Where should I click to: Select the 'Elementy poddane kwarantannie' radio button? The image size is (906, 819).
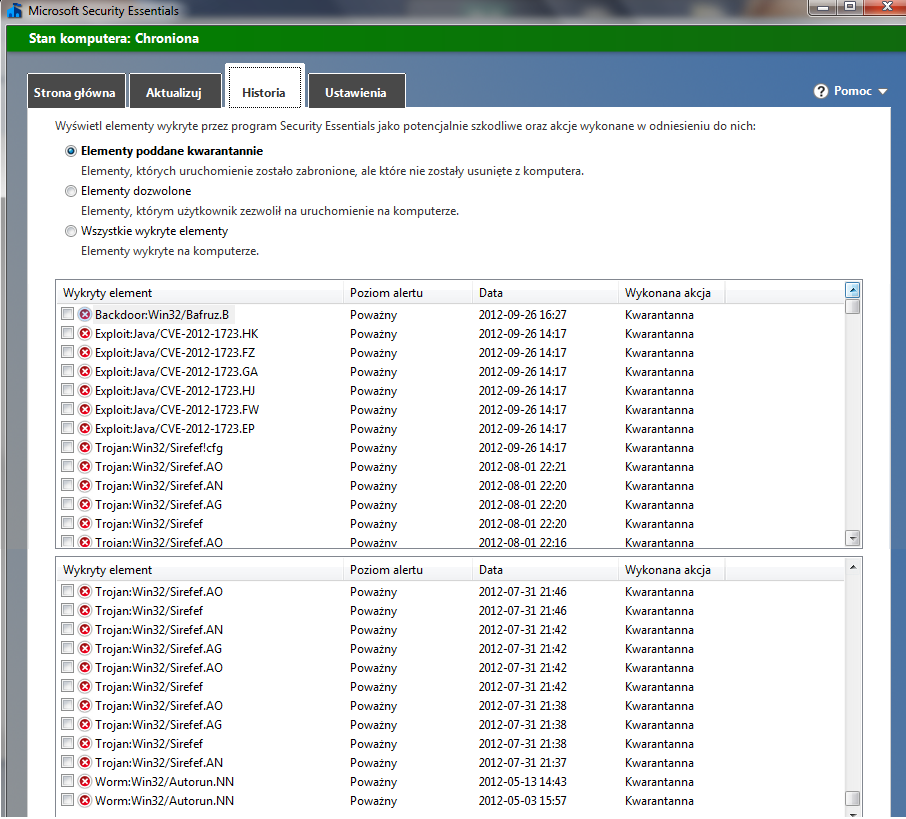point(70,151)
